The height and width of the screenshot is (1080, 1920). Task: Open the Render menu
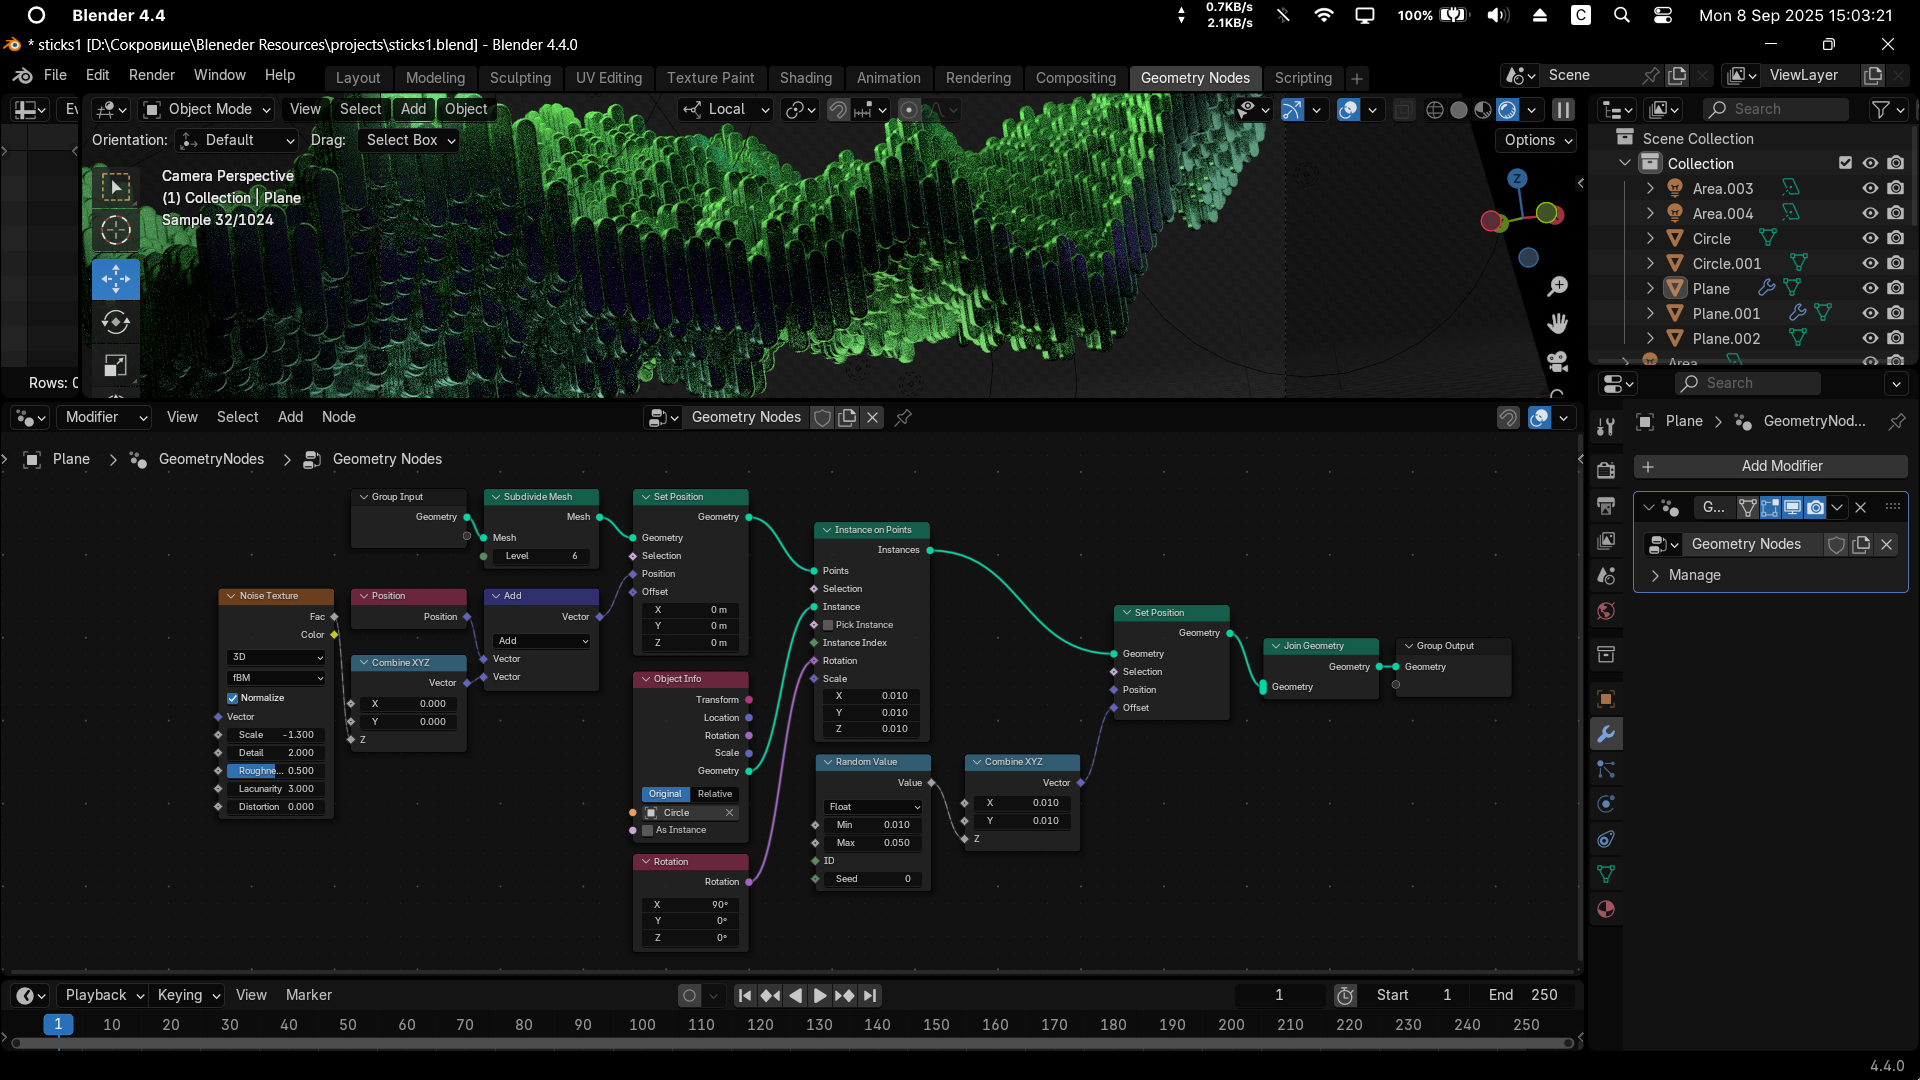[x=151, y=75]
